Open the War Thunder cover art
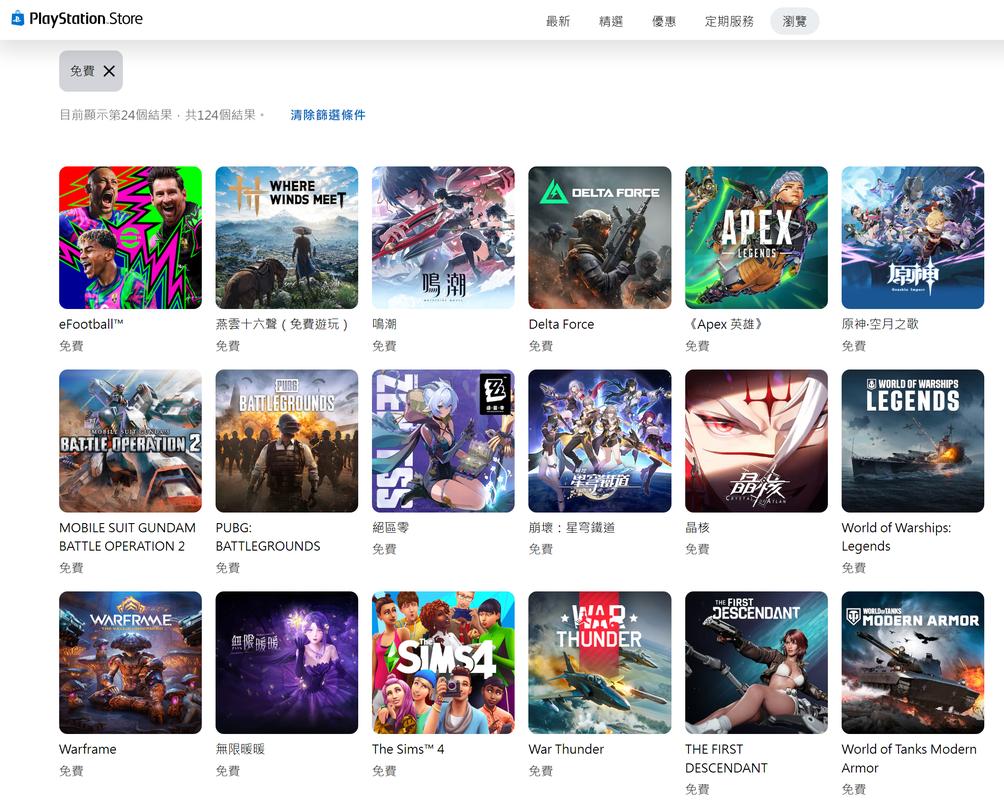The height and width of the screenshot is (800, 1004). coord(600,662)
